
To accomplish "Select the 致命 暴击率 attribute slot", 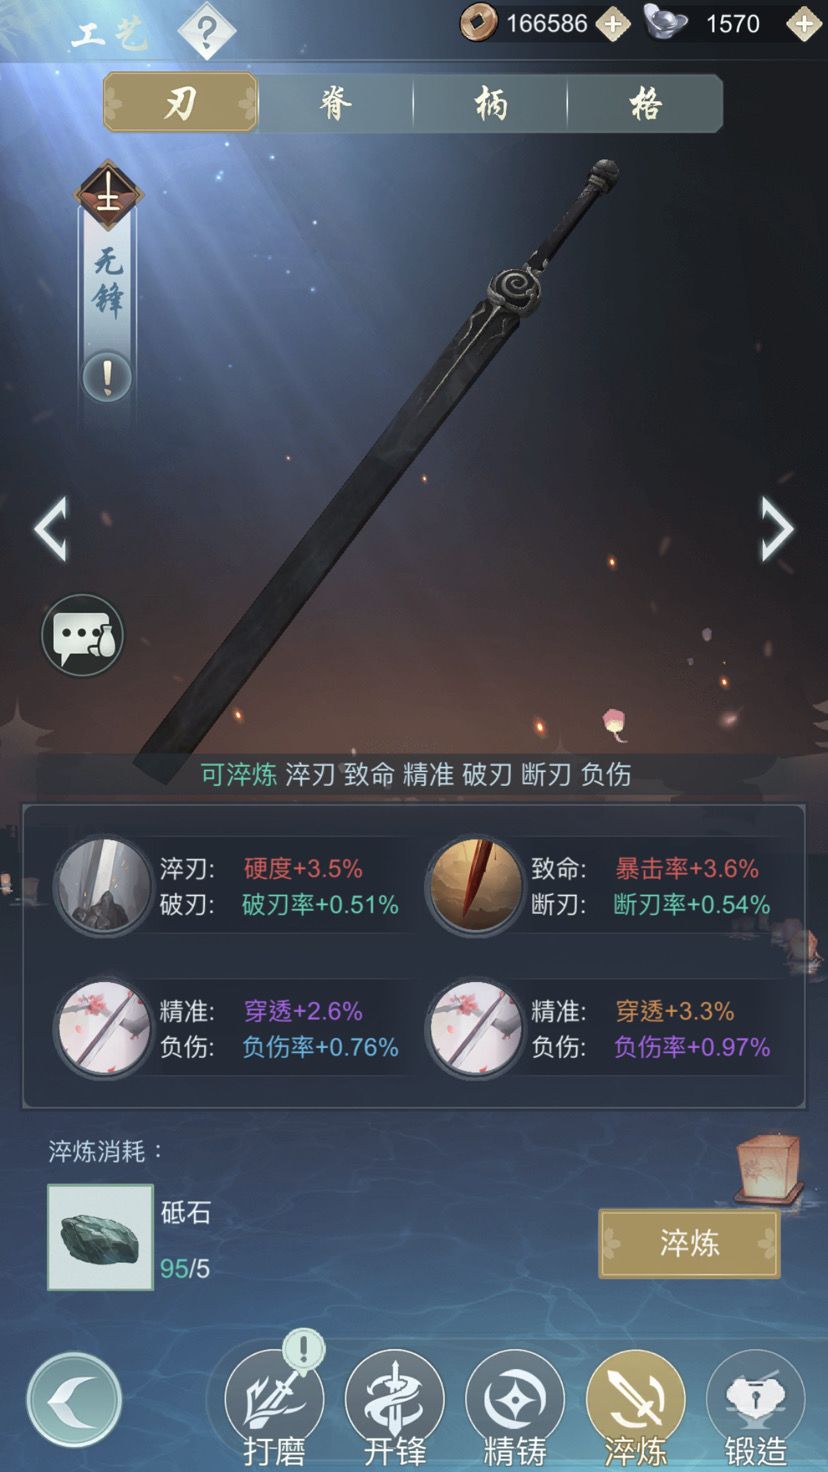I will point(602,886).
